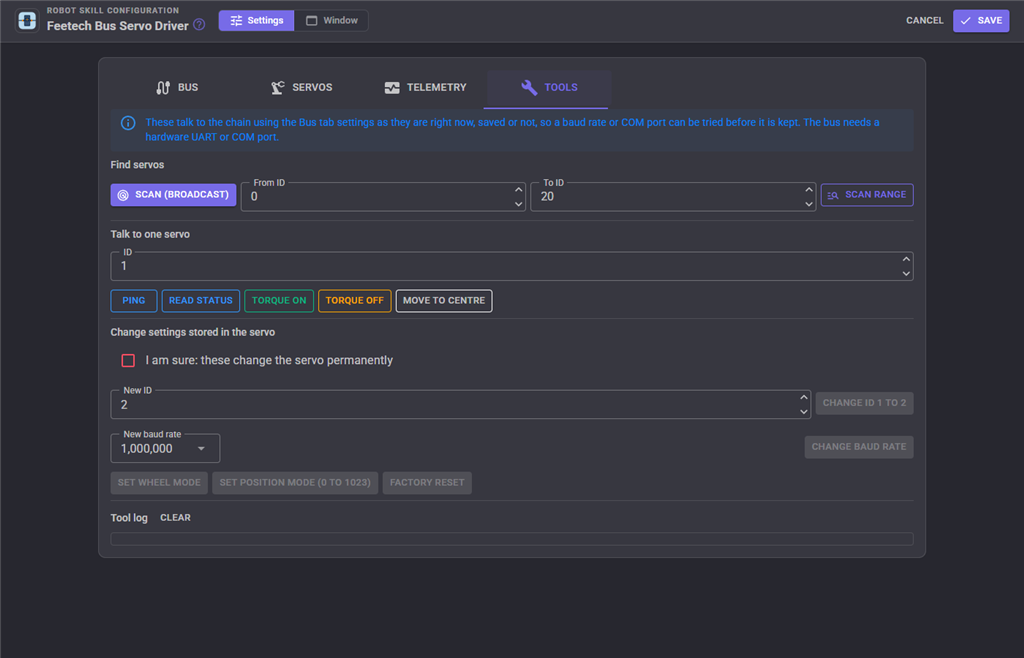
Task: Click the blue info icon in the banner
Action: click(128, 123)
